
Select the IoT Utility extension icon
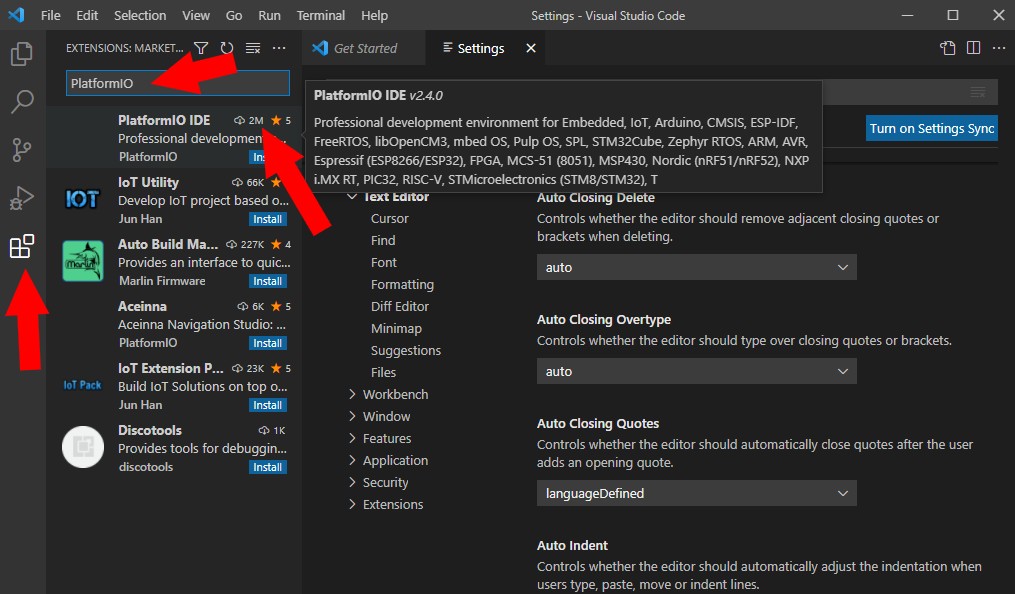(82, 199)
